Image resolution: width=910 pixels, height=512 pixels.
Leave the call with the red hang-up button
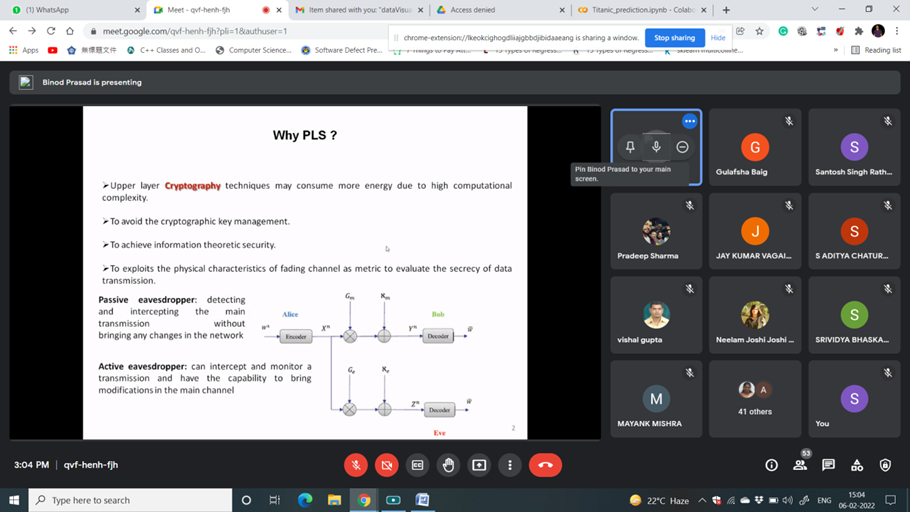[x=545, y=465]
